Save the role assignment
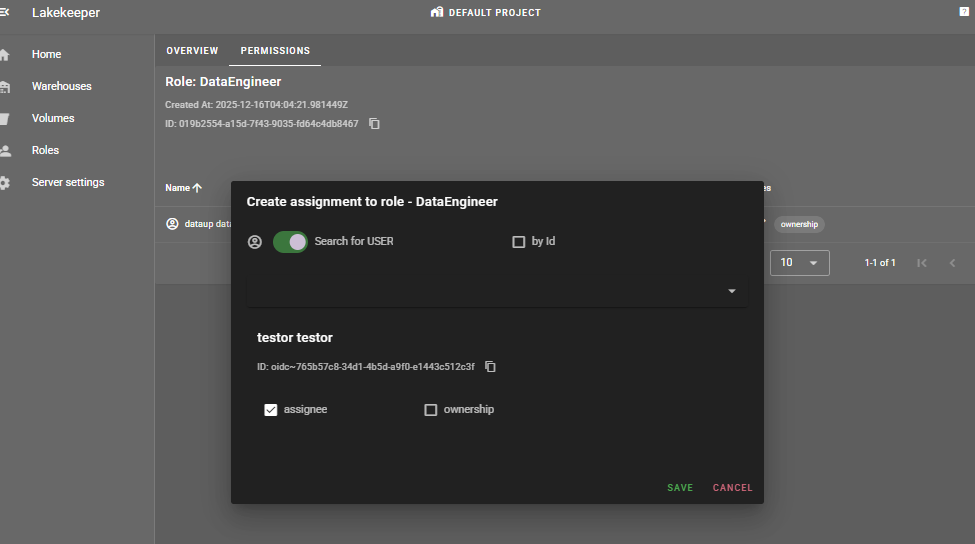This screenshot has width=975, height=544. tap(680, 488)
